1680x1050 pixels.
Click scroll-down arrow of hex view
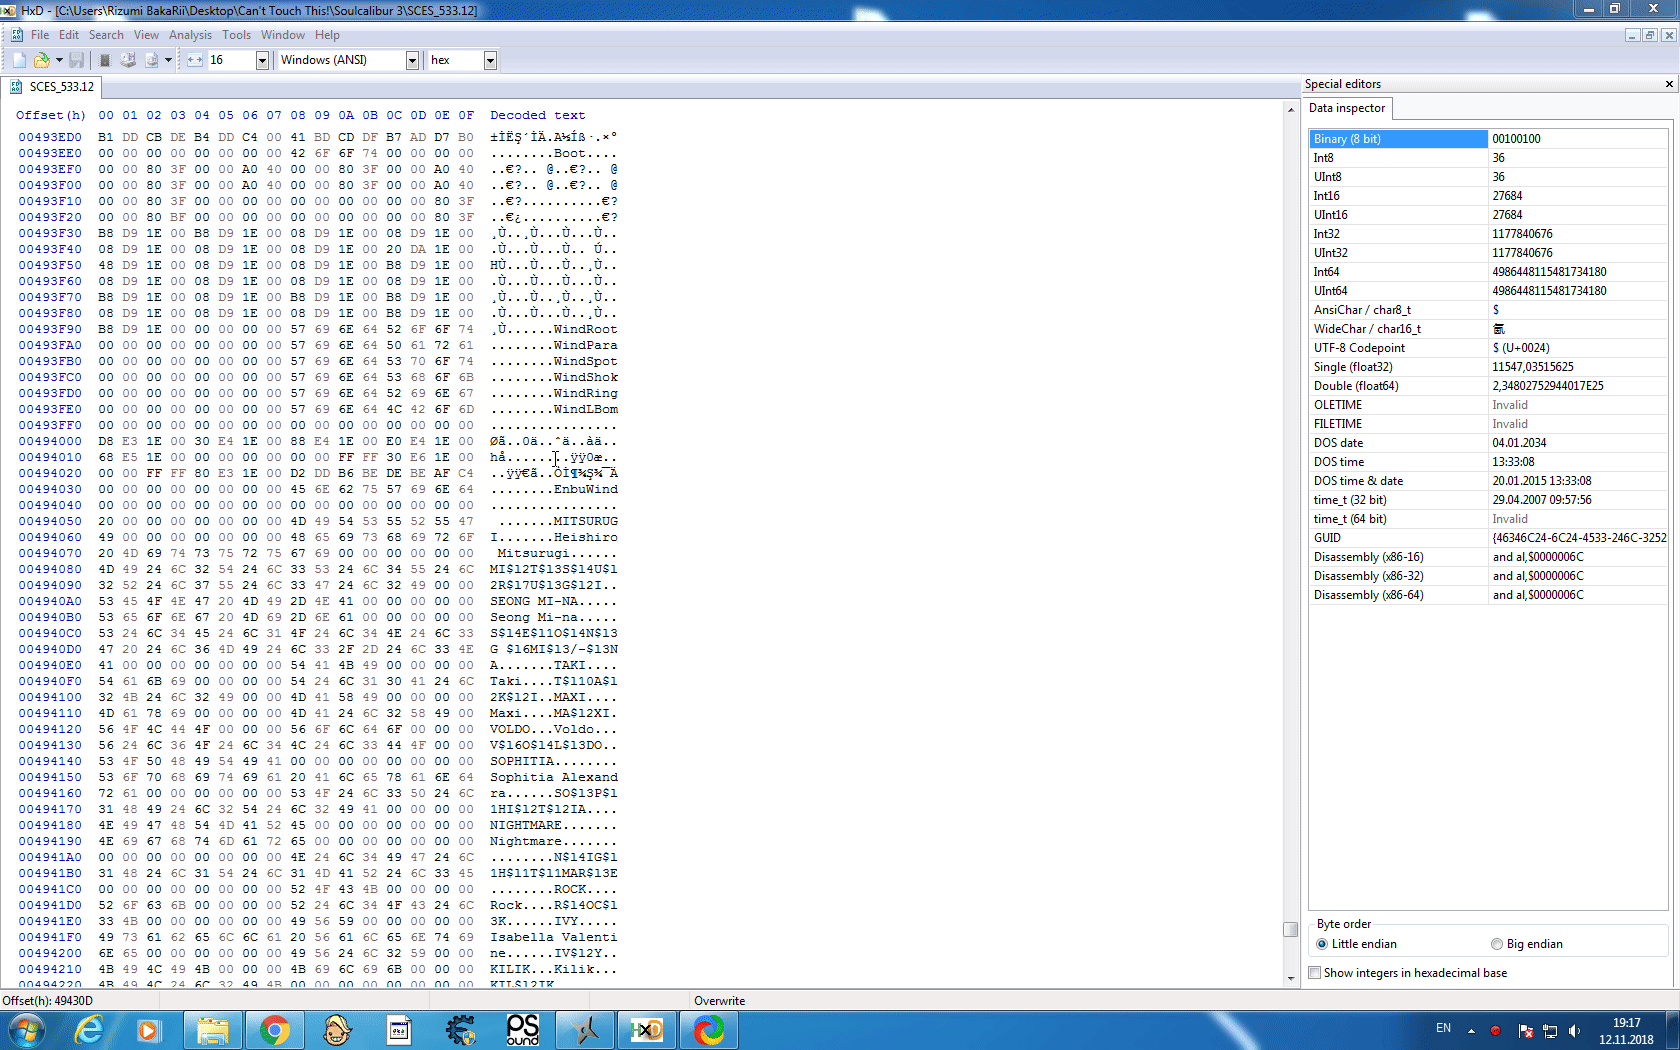[x=1290, y=977]
